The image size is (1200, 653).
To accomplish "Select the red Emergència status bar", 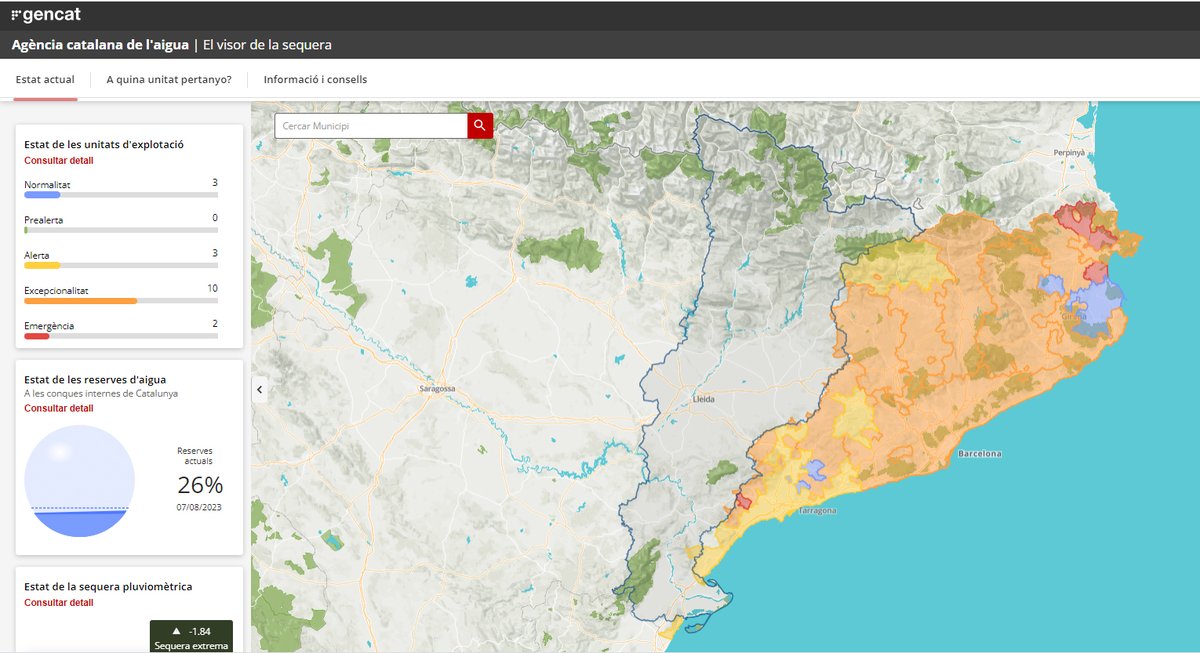I will click(35, 336).
